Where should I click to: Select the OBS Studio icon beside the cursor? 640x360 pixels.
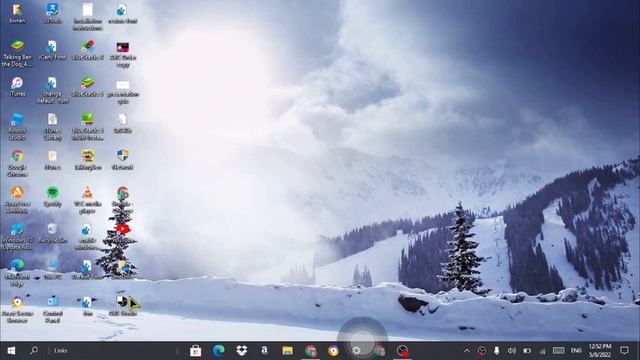click(x=122, y=306)
